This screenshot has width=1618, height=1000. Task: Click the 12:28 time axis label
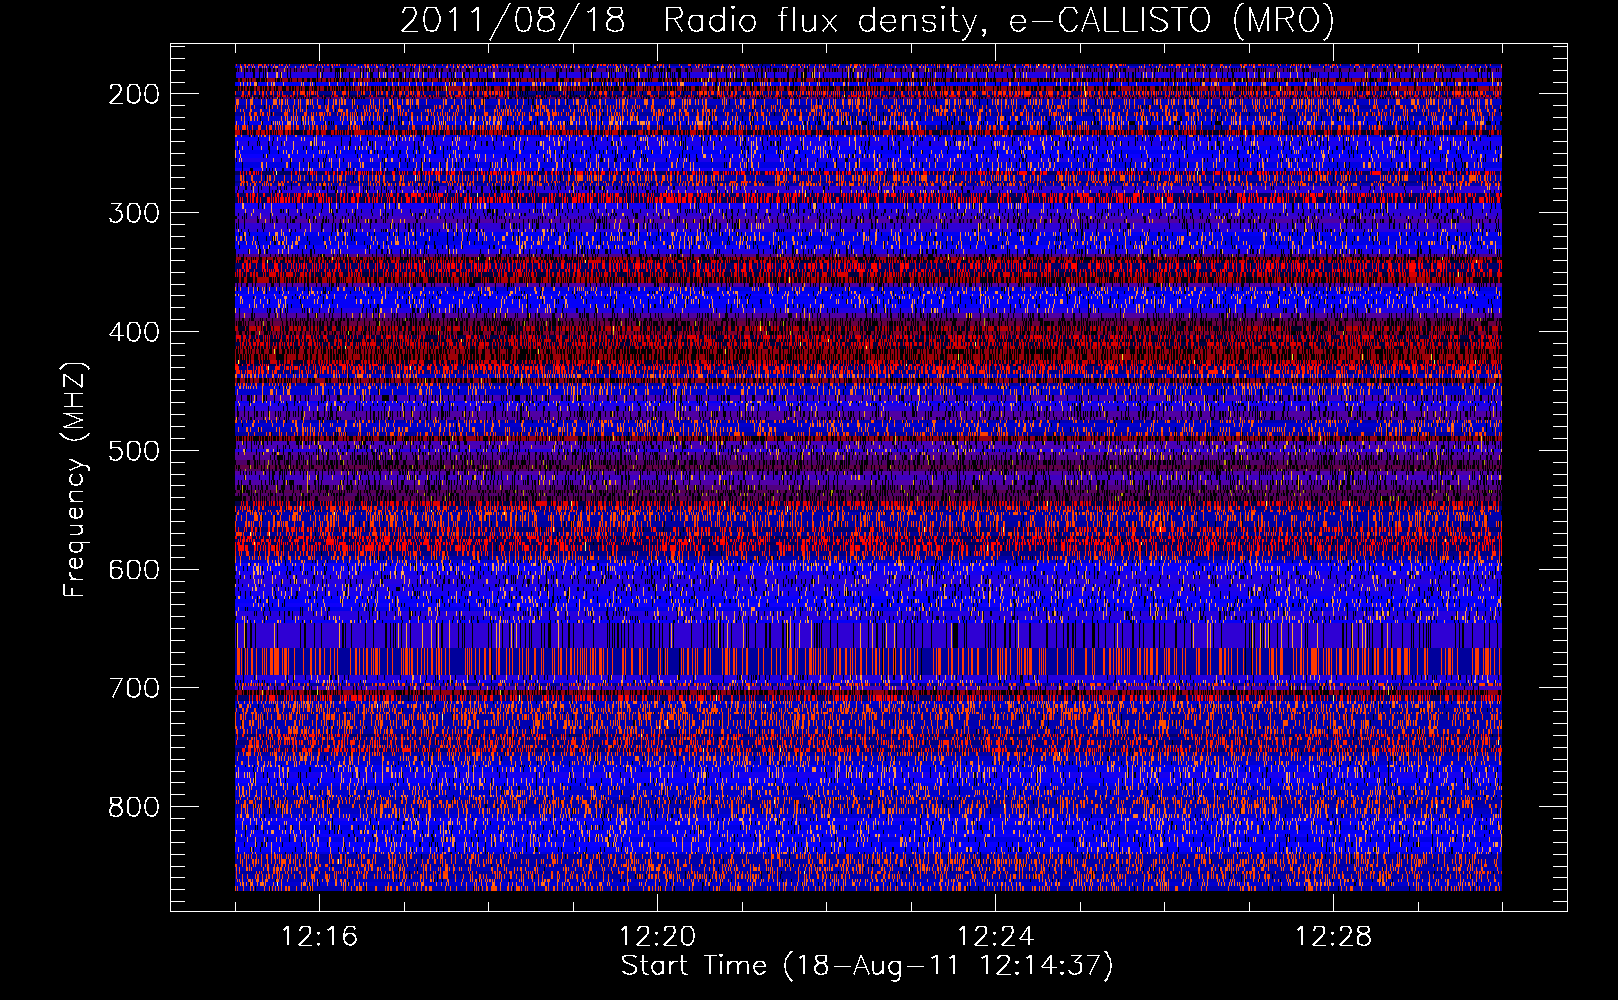(x=1333, y=937)
